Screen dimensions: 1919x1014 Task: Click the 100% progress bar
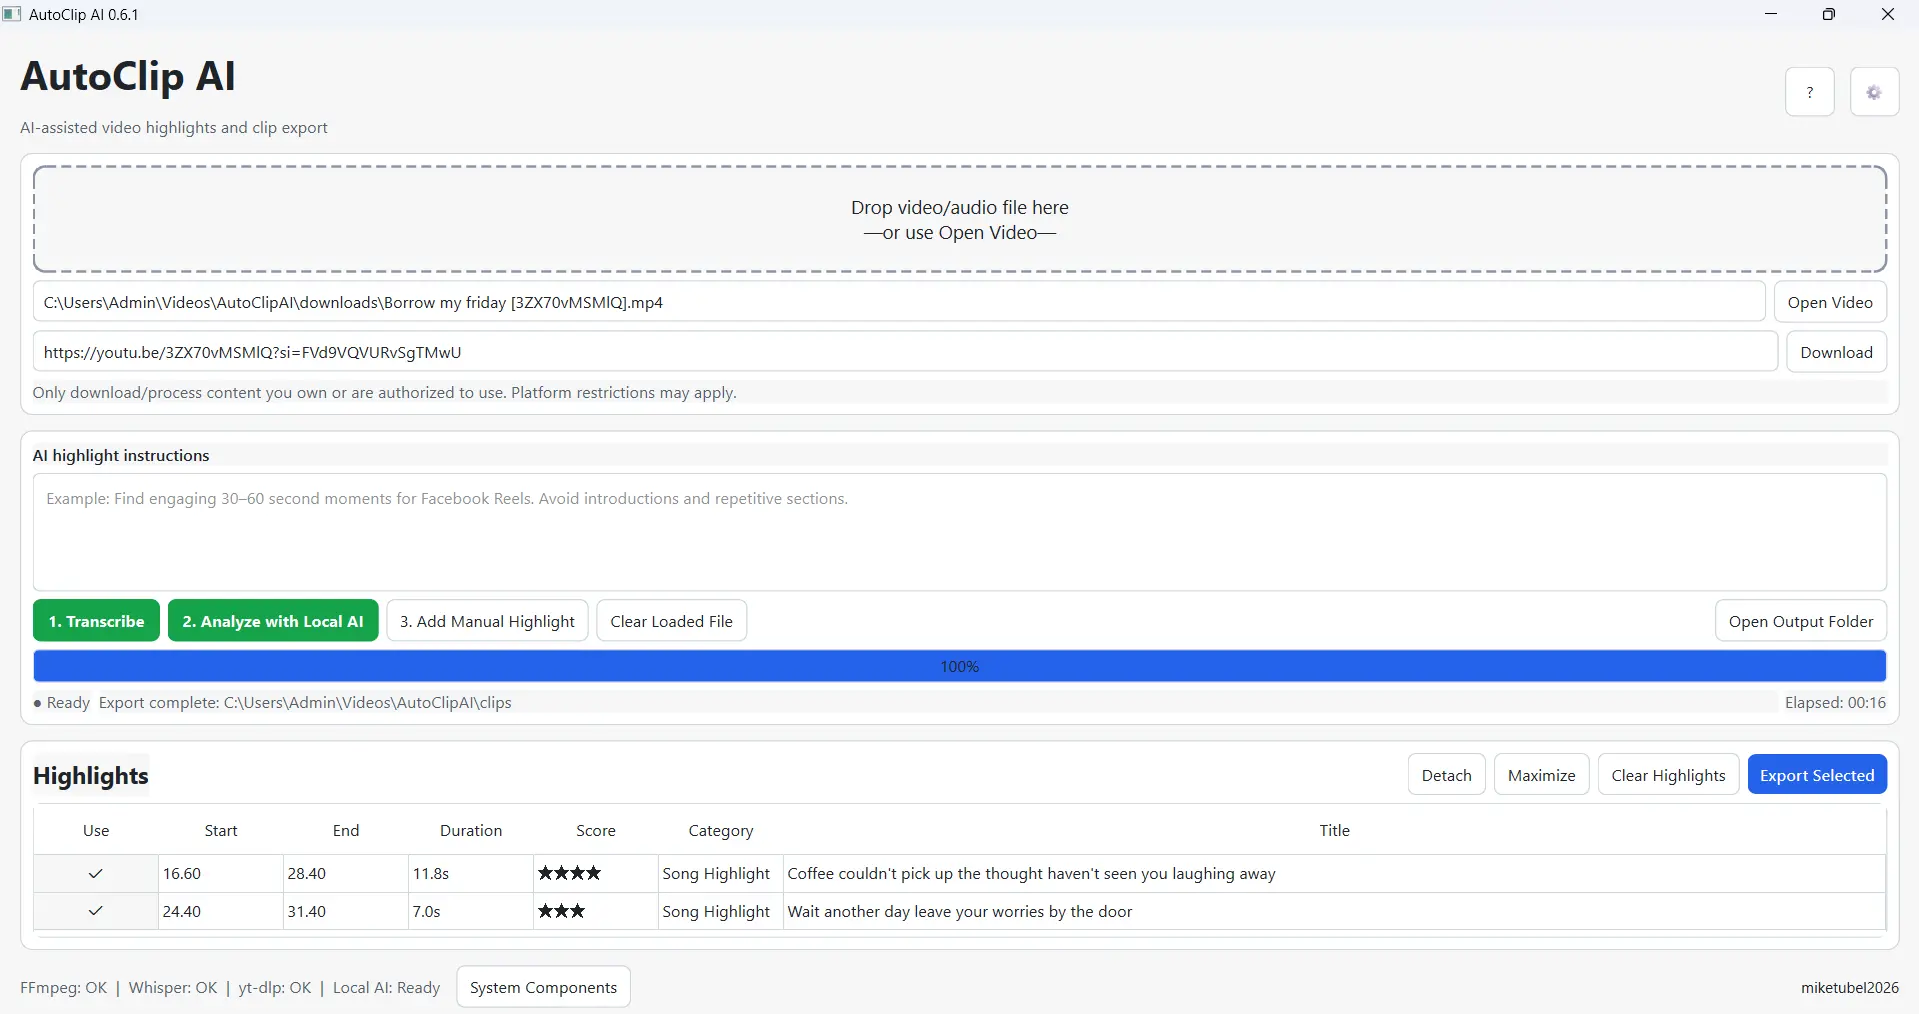(960, 666)
